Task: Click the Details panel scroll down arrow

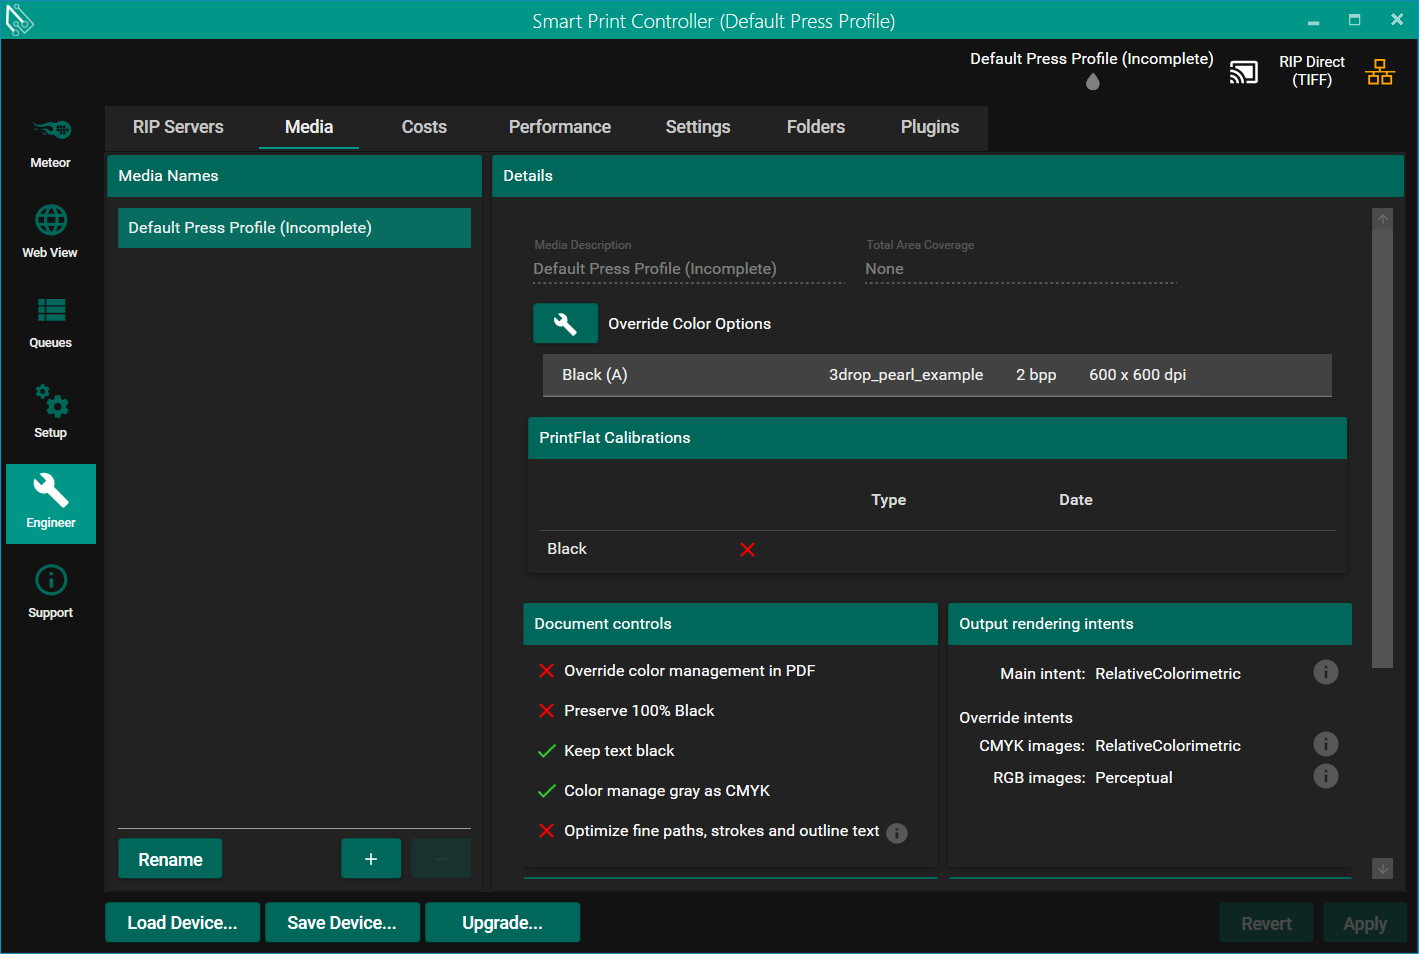Action: [x=1382, y=868]
